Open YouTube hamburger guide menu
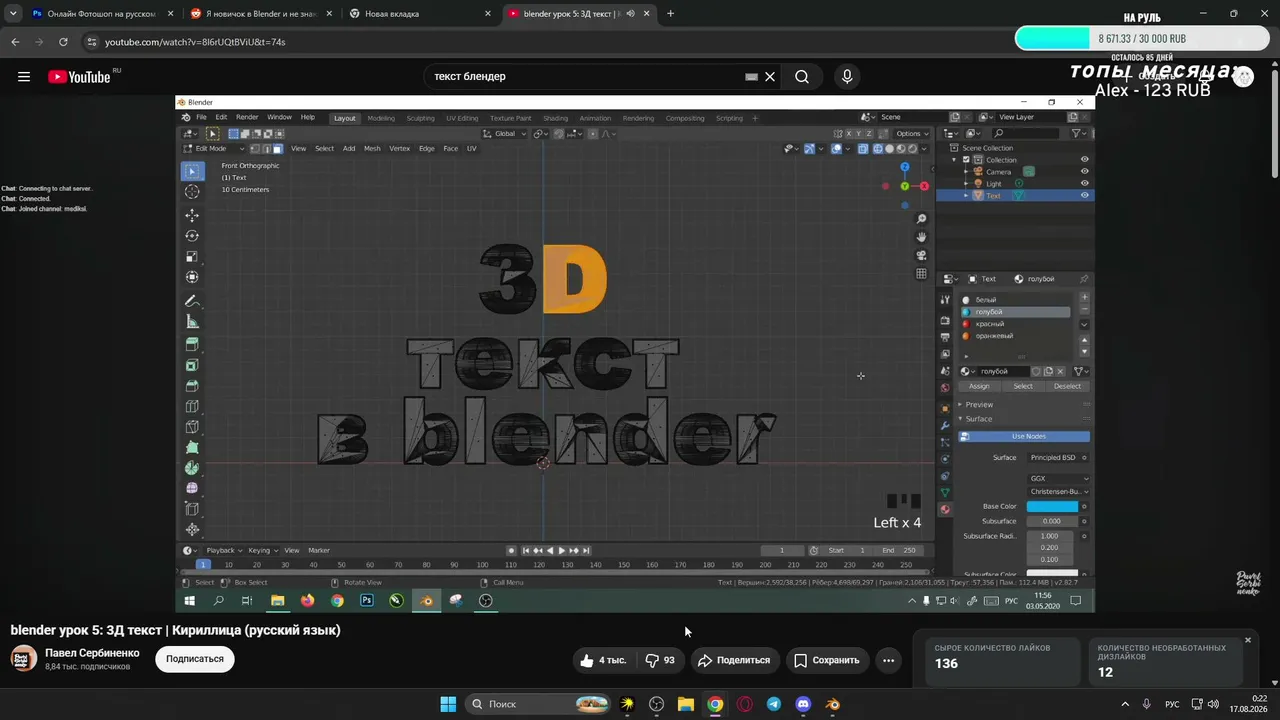The height and width of the screenshot is (720, 1280). pyautogui.click(x=24, y=77)
